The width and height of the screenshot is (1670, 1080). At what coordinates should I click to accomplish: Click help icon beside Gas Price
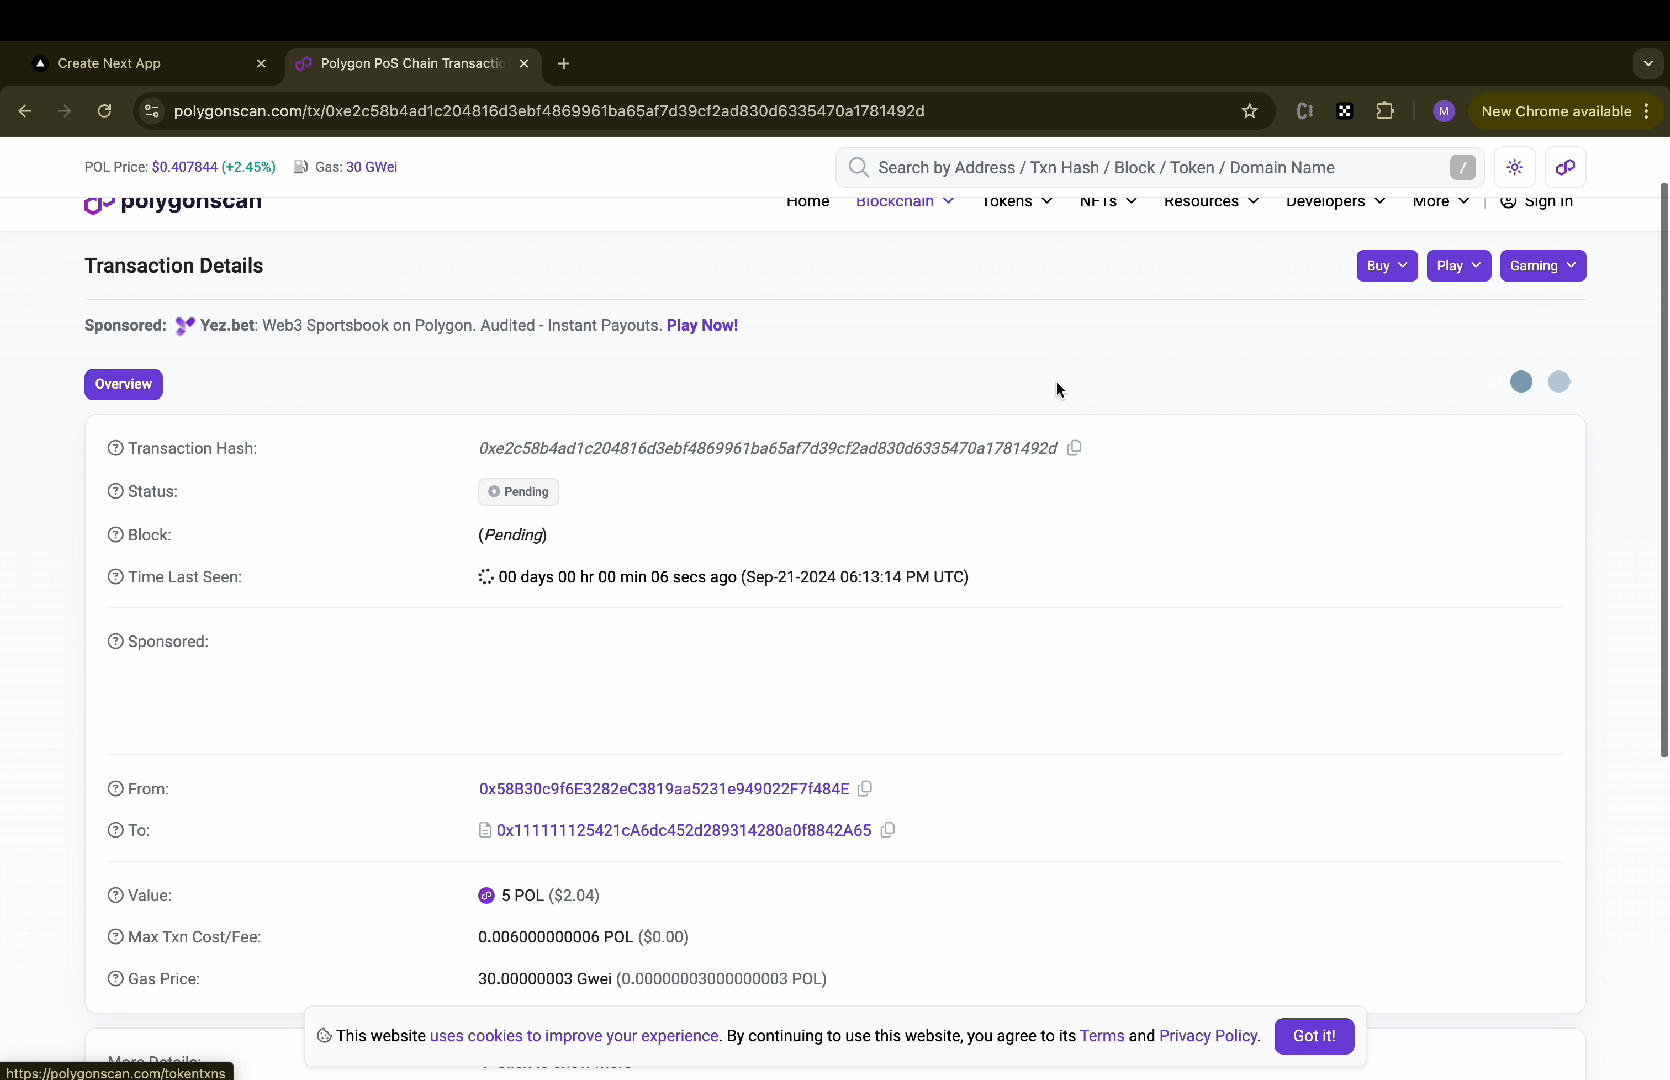116,979
